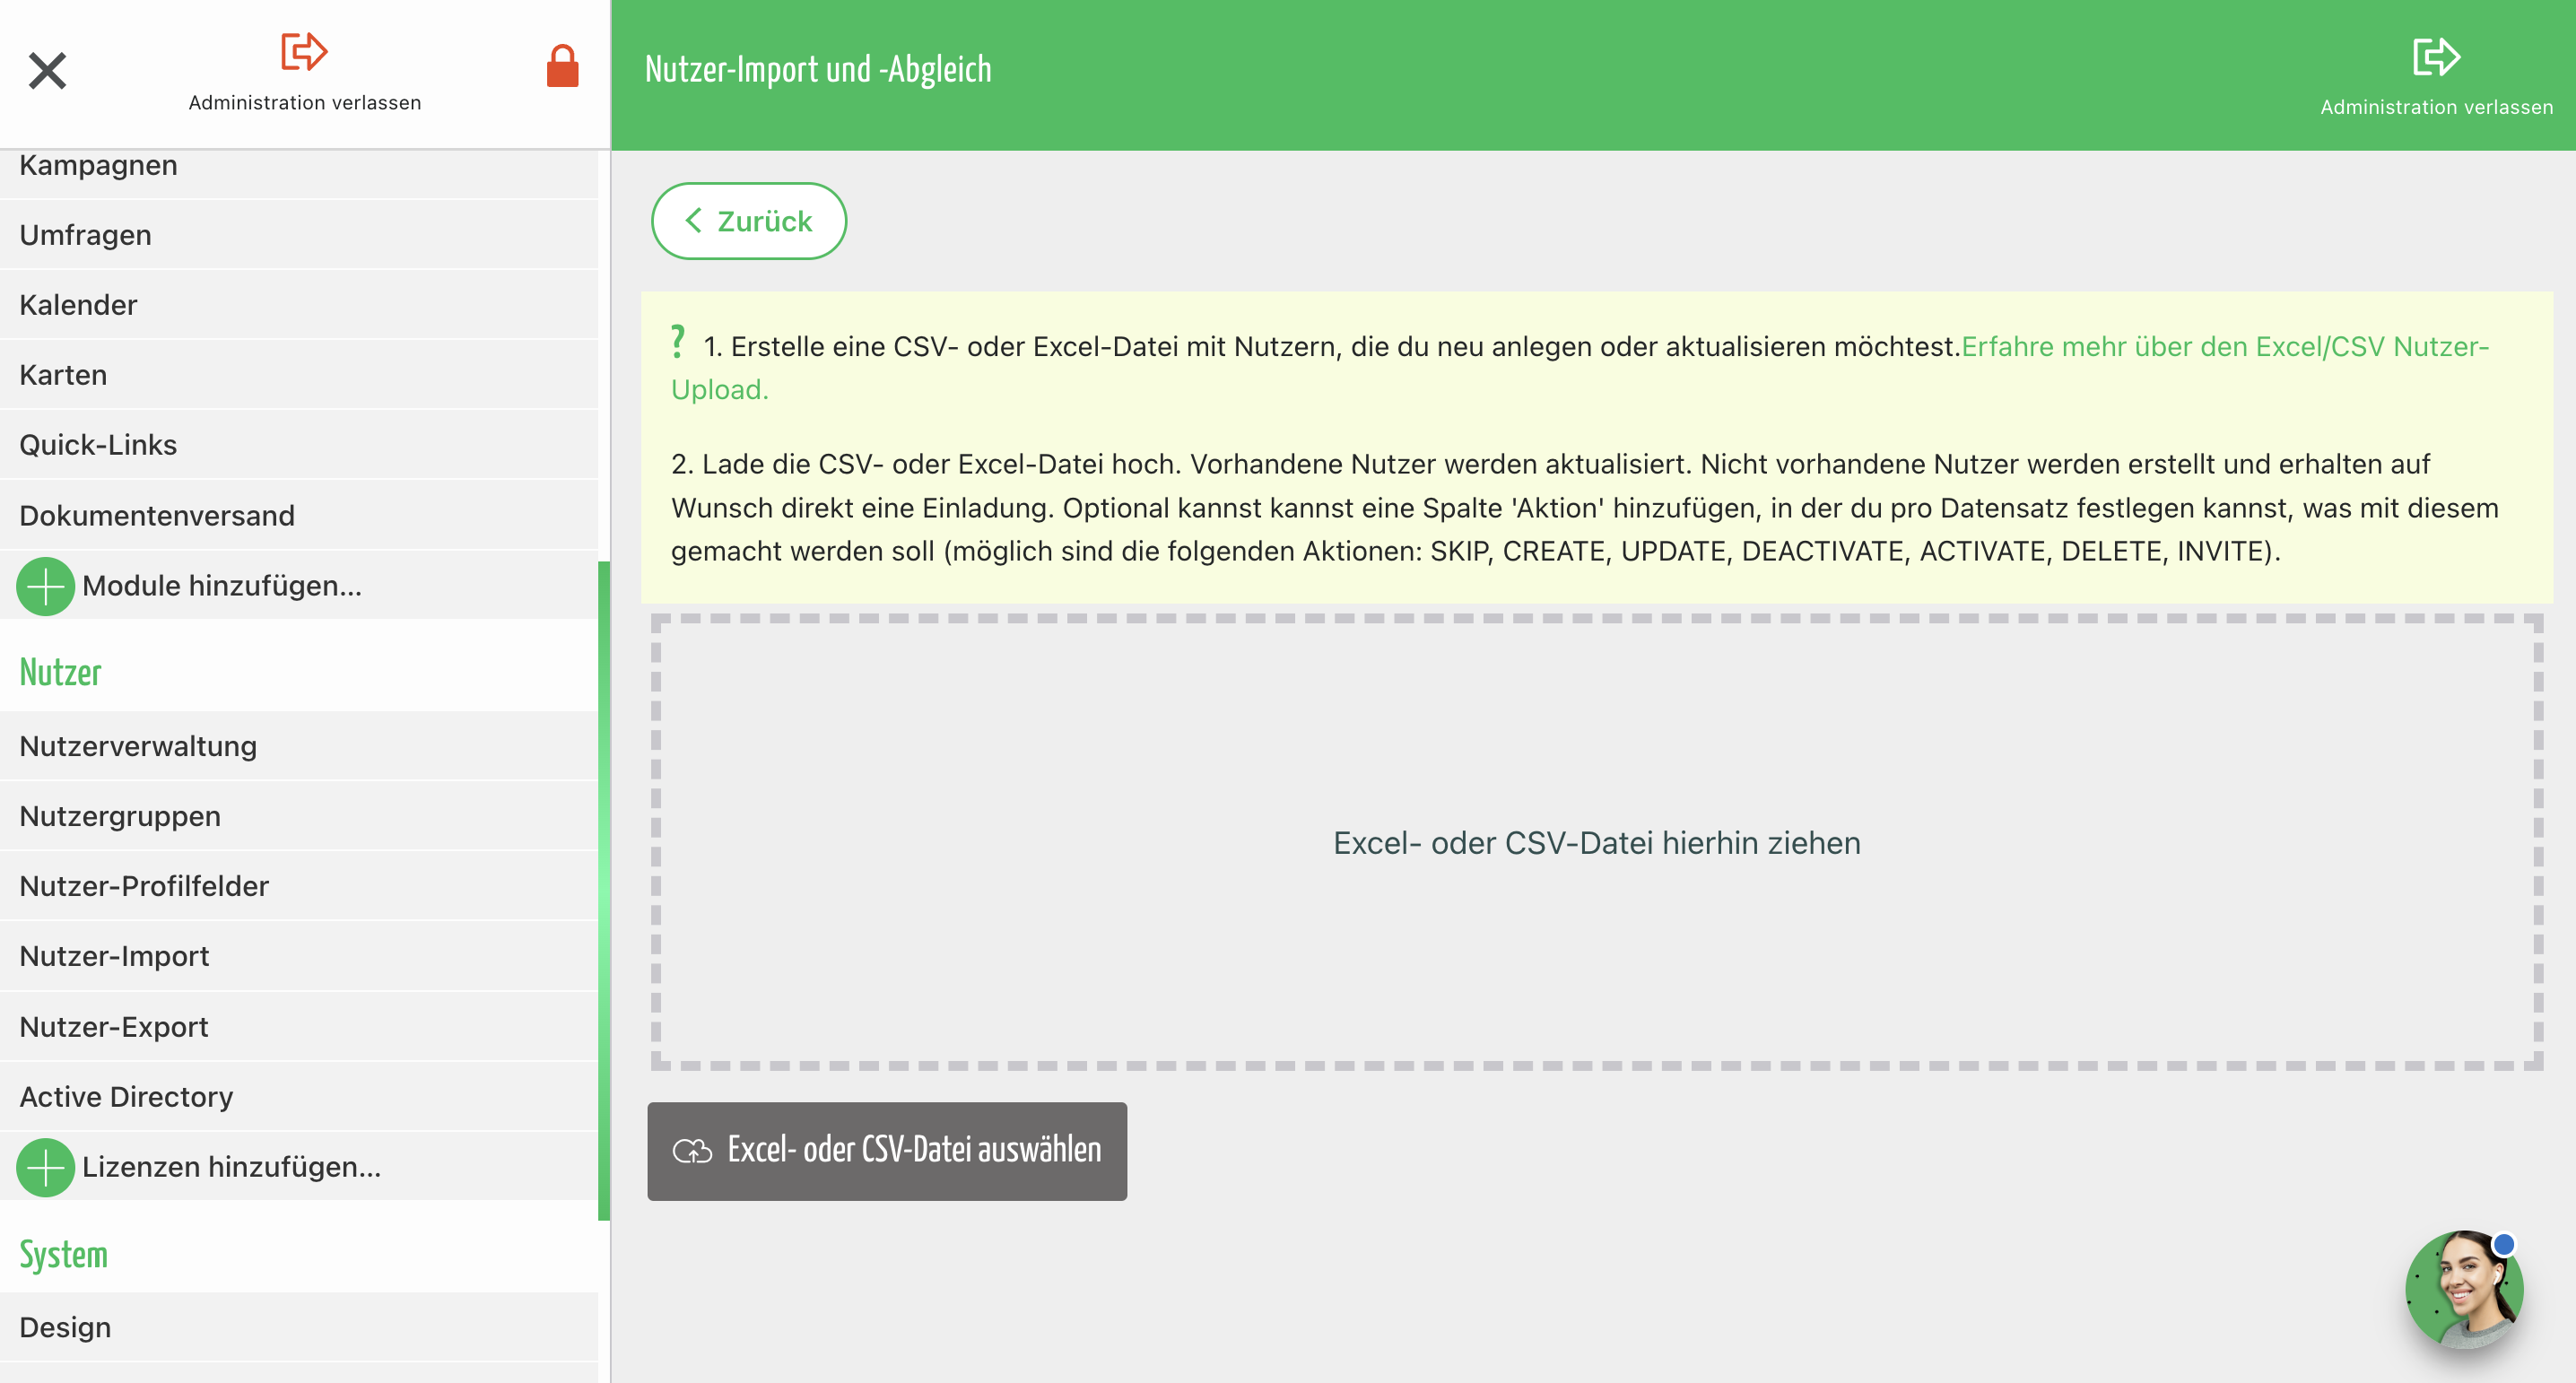Click header Administration verlassen label
Screen dimensions: 2576x1383
(2436, 107)
